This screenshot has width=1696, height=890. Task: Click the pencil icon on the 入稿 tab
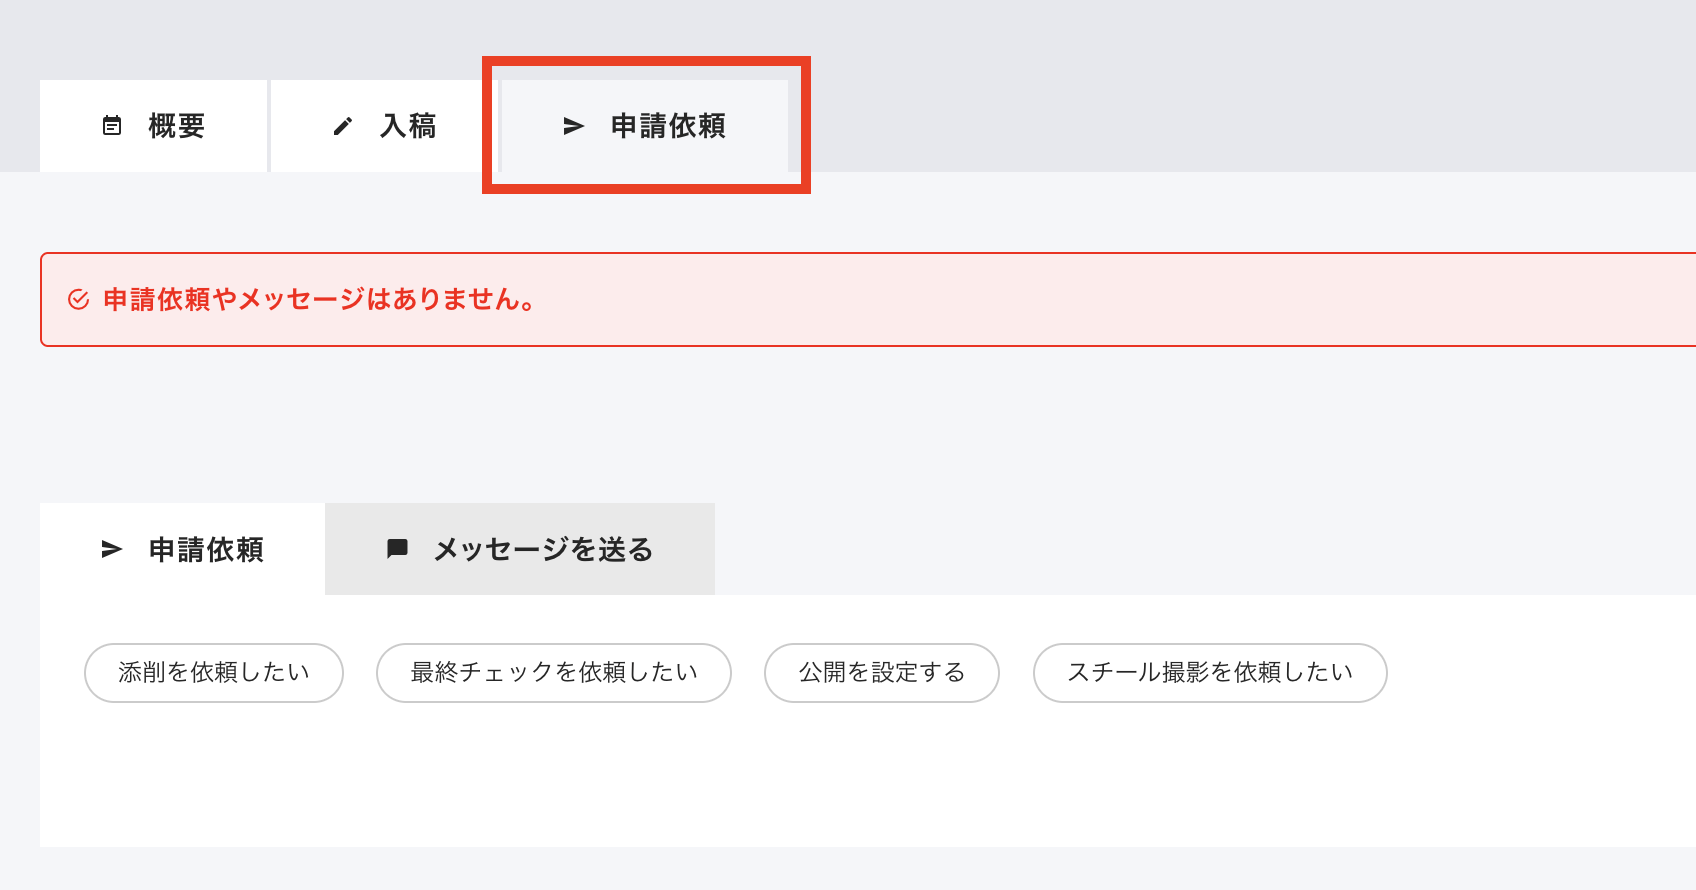click(x=343, y=126)
